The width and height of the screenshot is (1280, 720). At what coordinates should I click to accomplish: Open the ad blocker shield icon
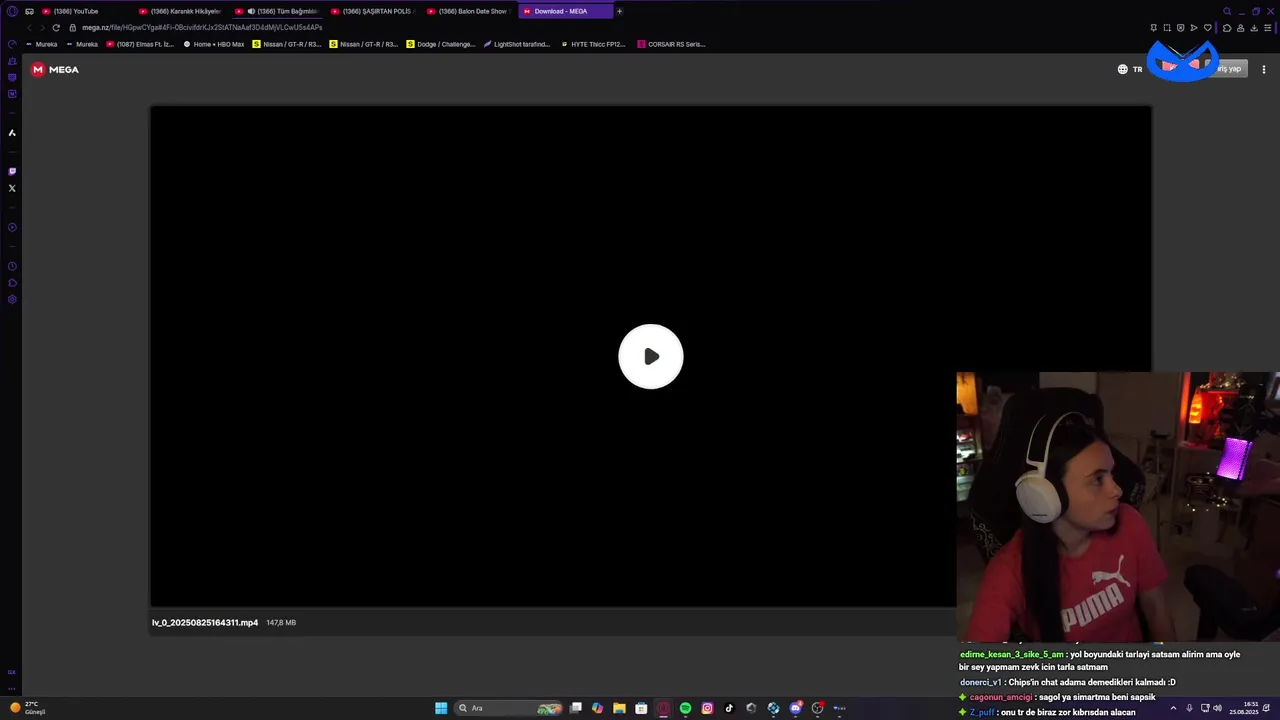coord(1181,28)
